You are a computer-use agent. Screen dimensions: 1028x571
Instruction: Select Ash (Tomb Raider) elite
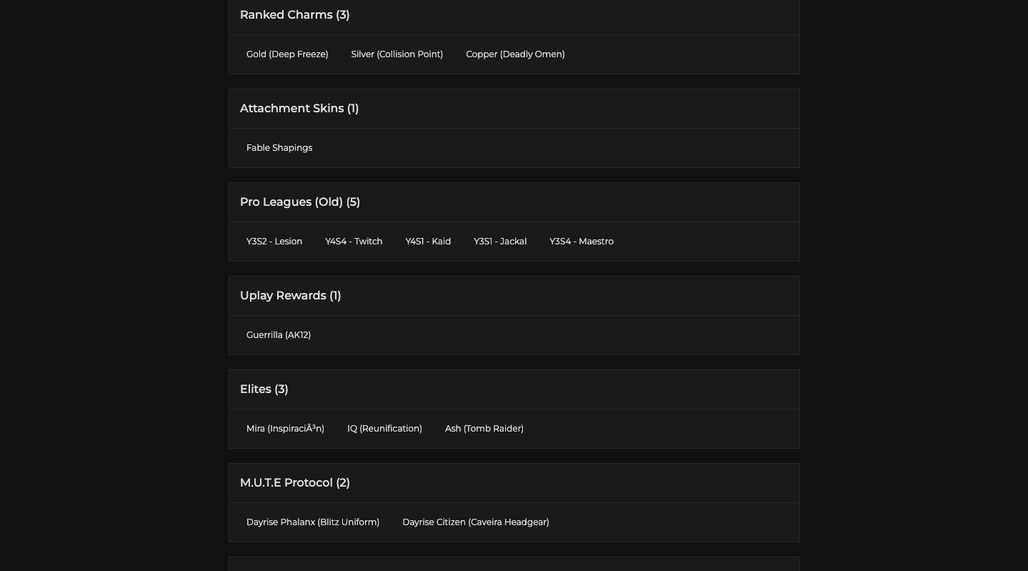click(484, 429)
